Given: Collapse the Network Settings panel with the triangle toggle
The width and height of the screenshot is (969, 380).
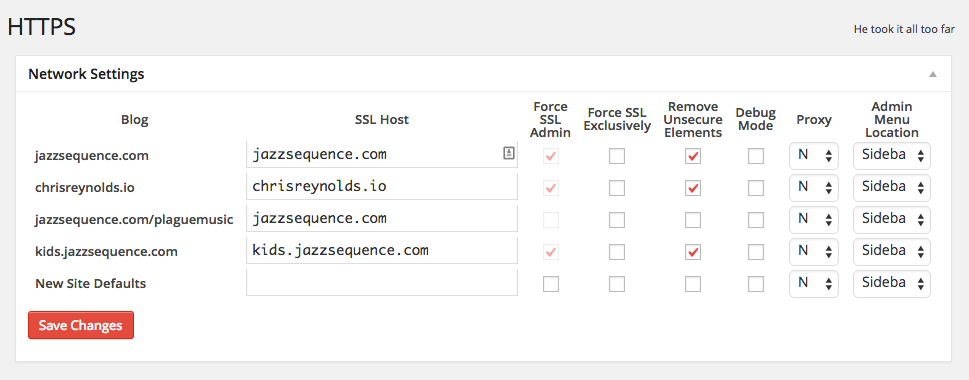Looking at the screenshot, I should [x=933, y=74].
